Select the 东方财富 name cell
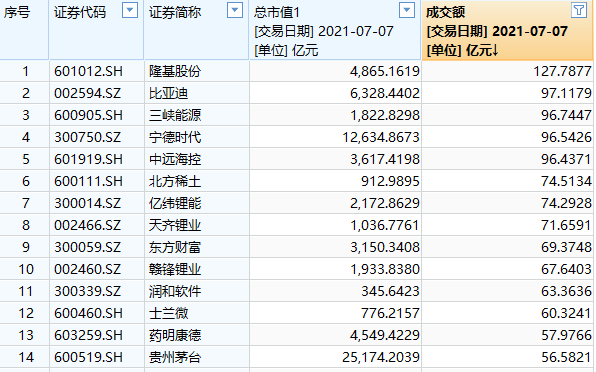This screenshot has width=596, height=372. pyautogui.click(x=197, y=247)
